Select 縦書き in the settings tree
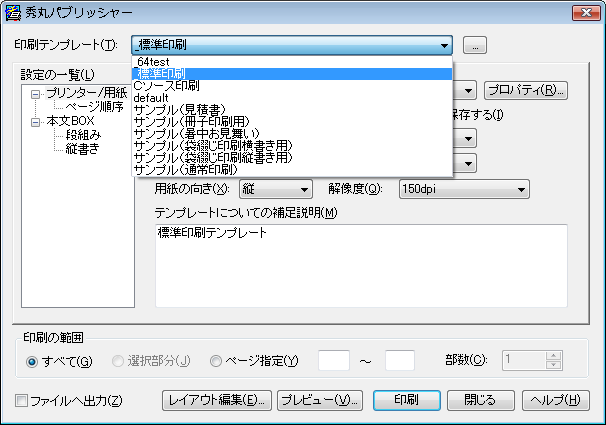Screen dimensions: 606x425 [82, 149]
